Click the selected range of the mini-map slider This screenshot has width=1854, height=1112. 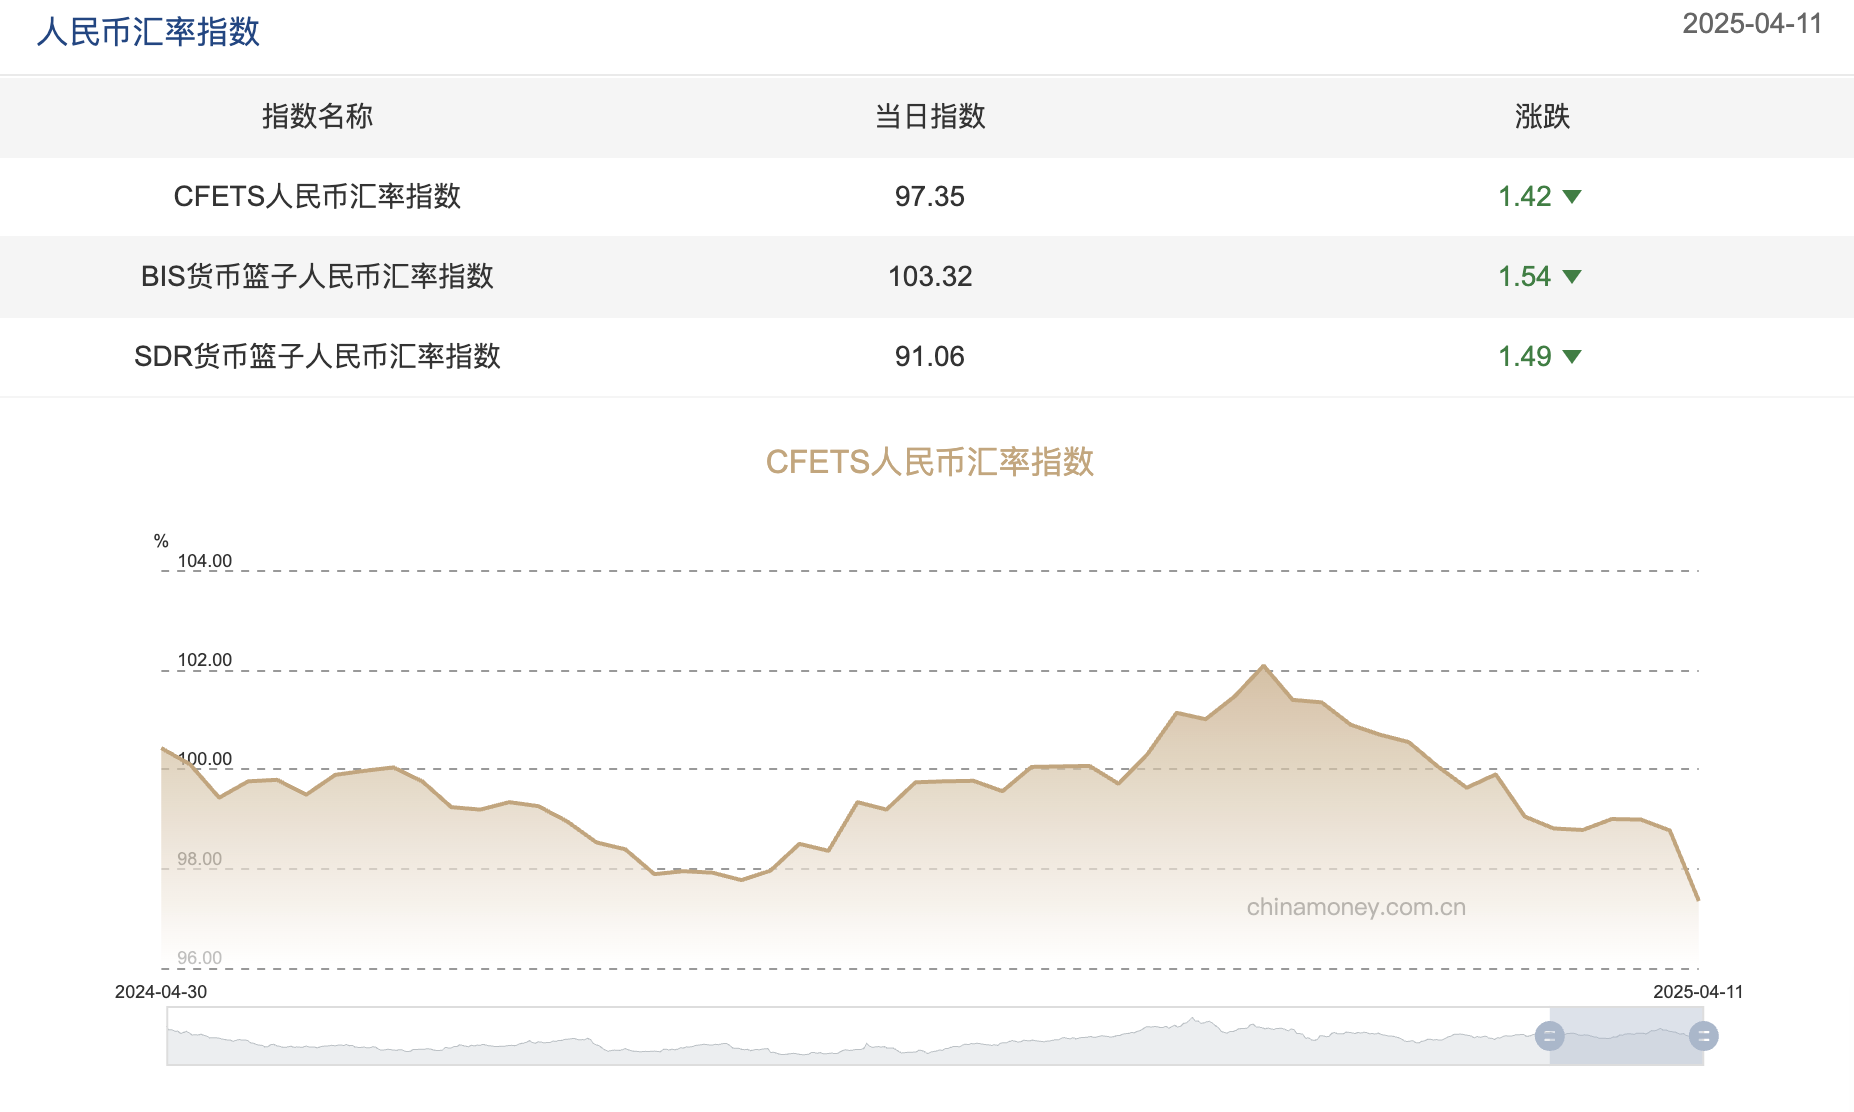pyautogui.click(x=1628, y=1036)
